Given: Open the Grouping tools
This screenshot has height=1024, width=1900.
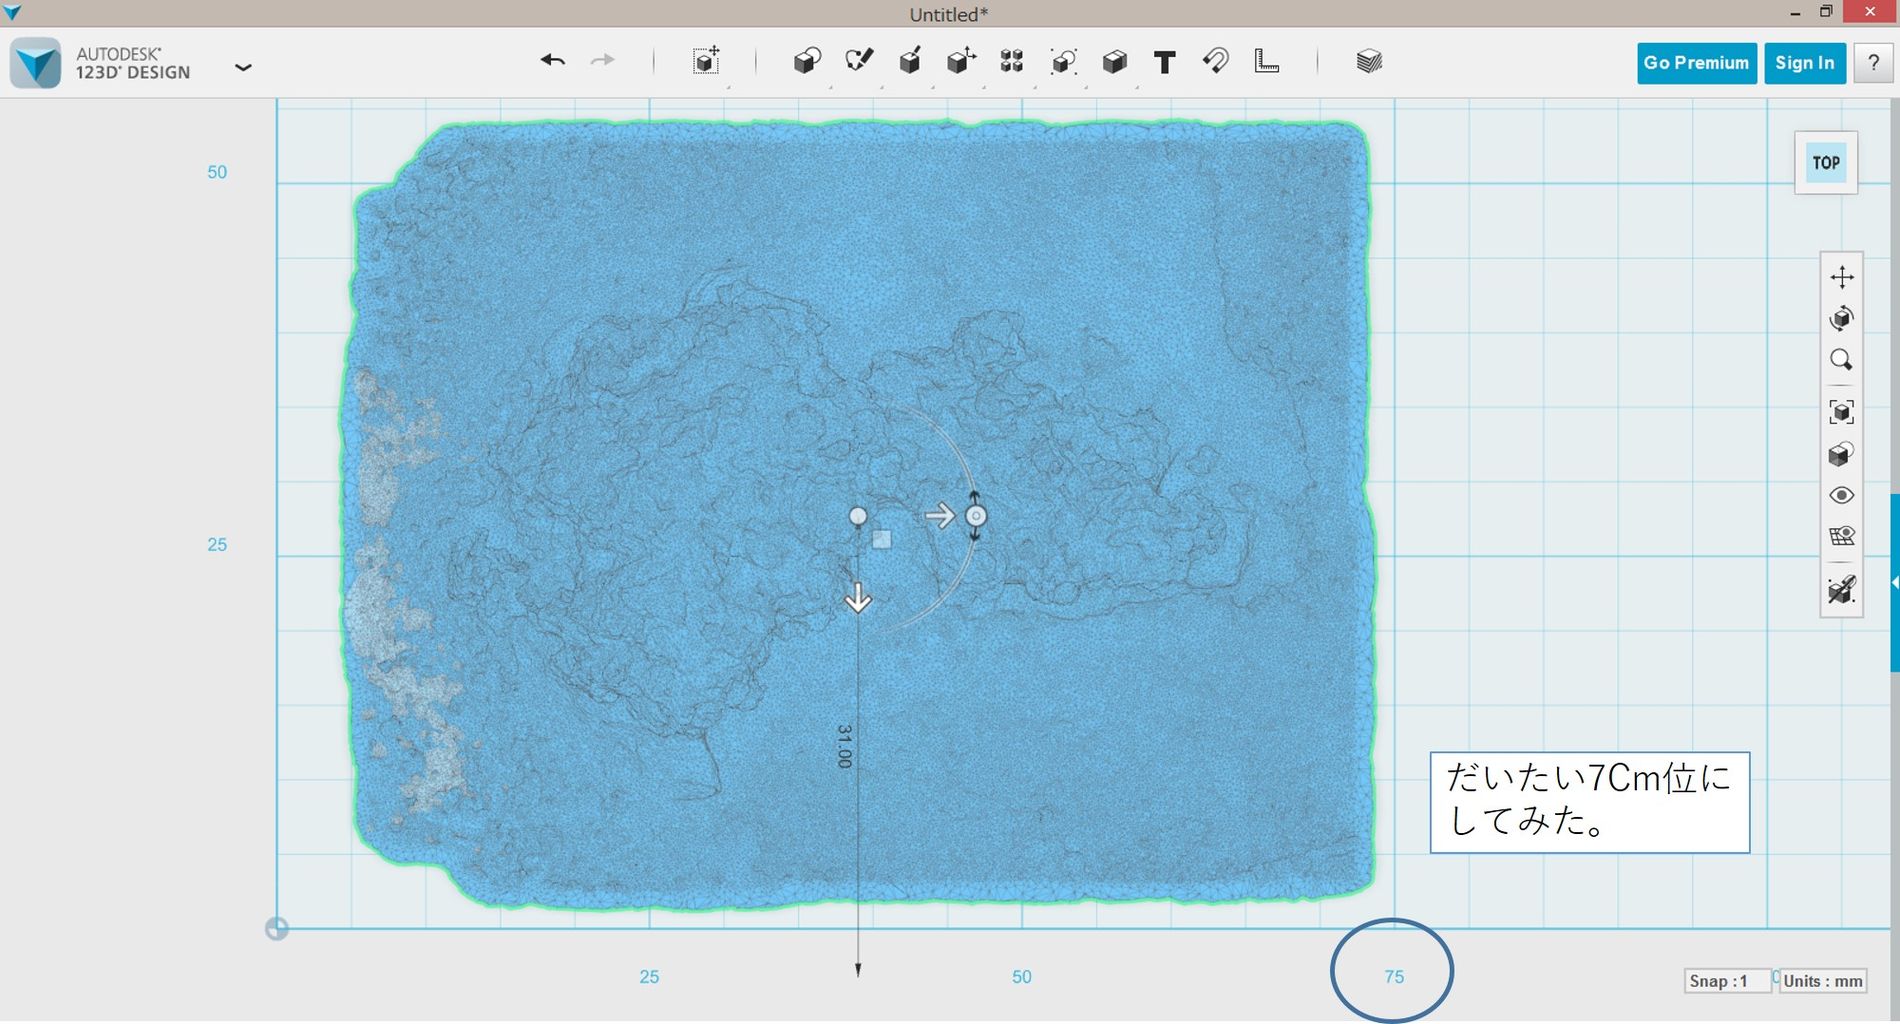Looking at the screenshot, I should click(1063, 62).
